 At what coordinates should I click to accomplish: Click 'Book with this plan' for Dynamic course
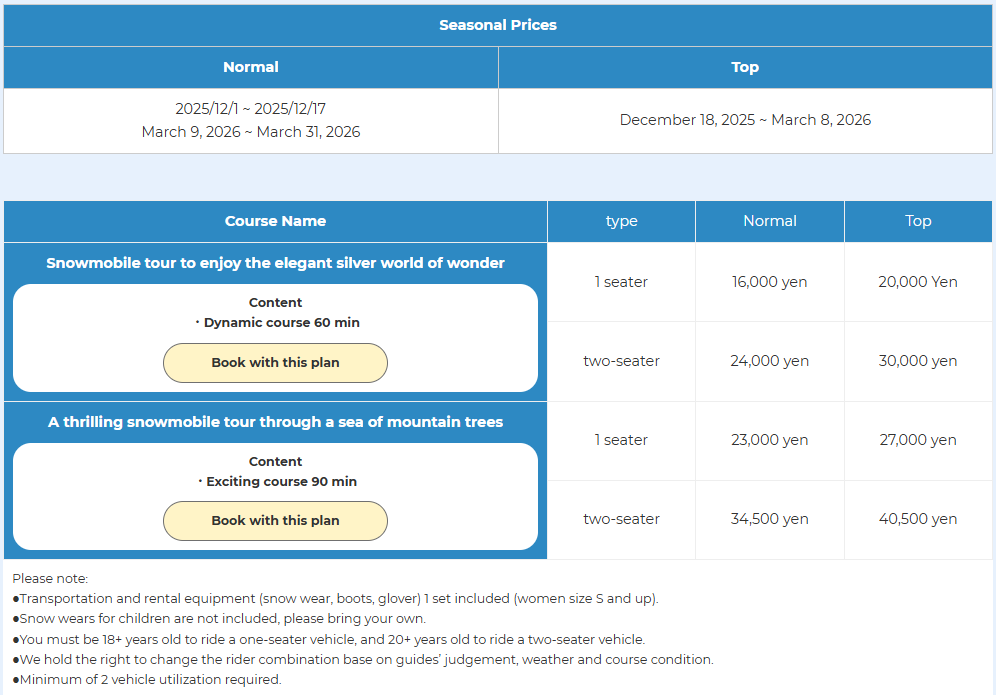275,363
